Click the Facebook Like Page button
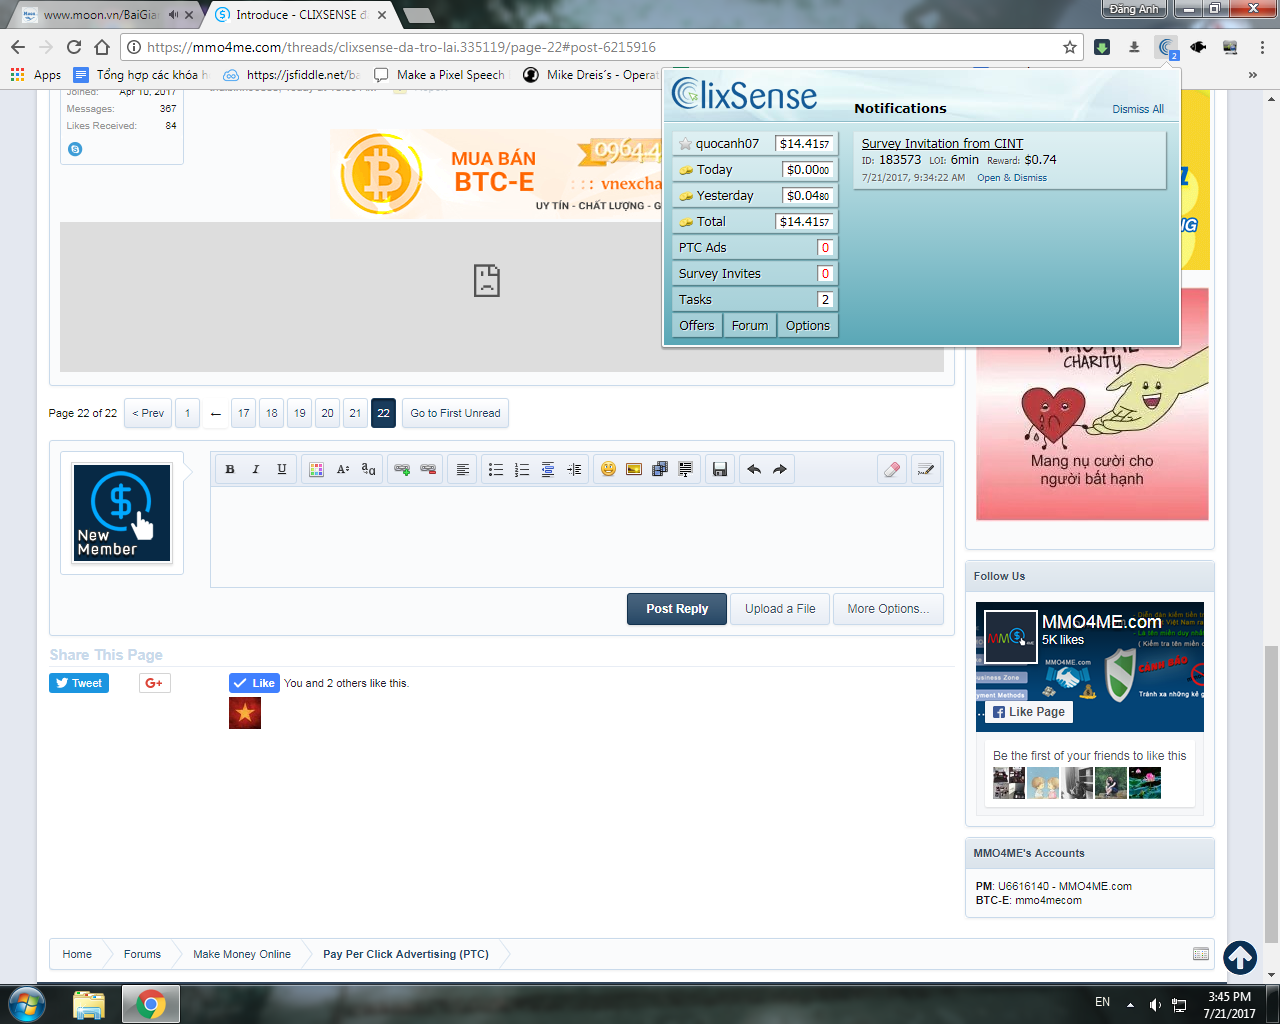 click(x=1028, y=712)
